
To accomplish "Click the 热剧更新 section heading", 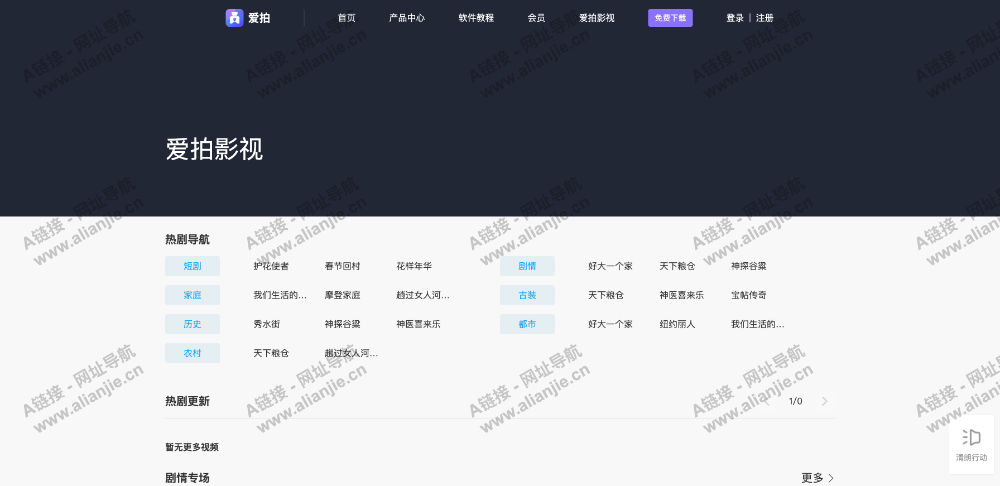I will tap(188, 401).
